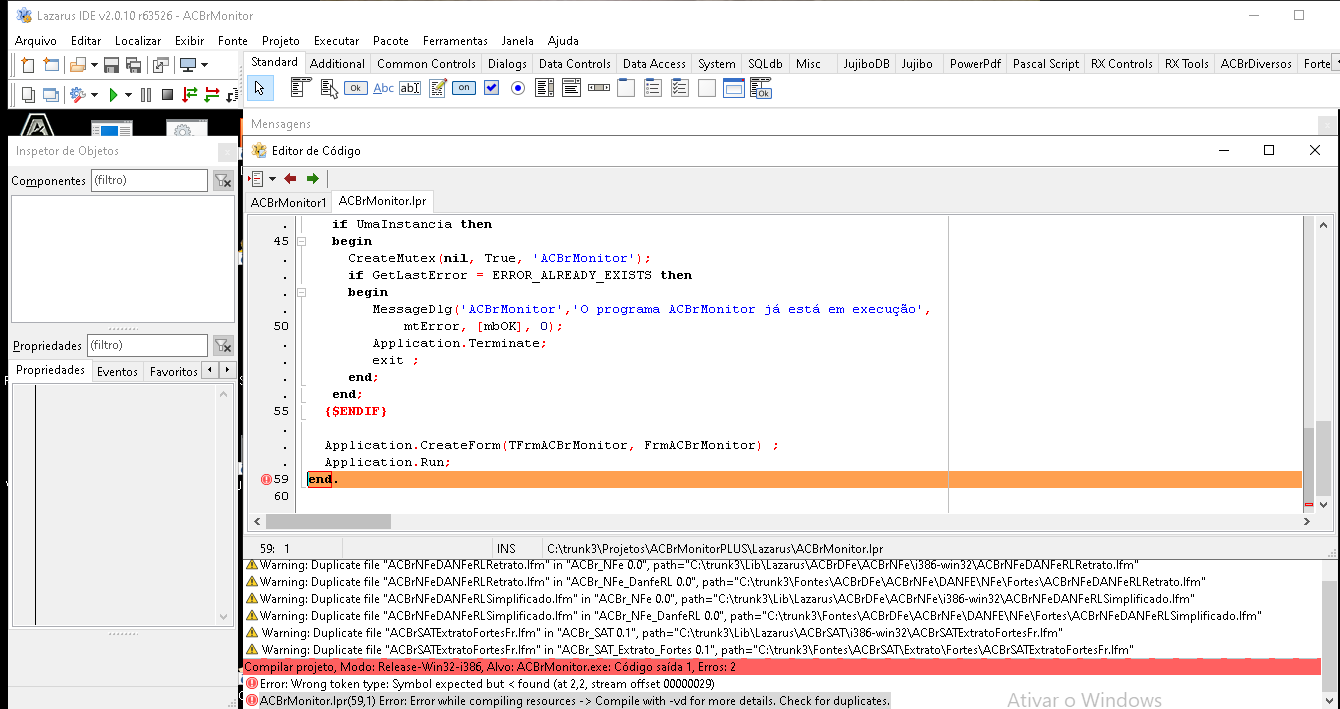Select the pointer selection tool in palette

point(260,88)
